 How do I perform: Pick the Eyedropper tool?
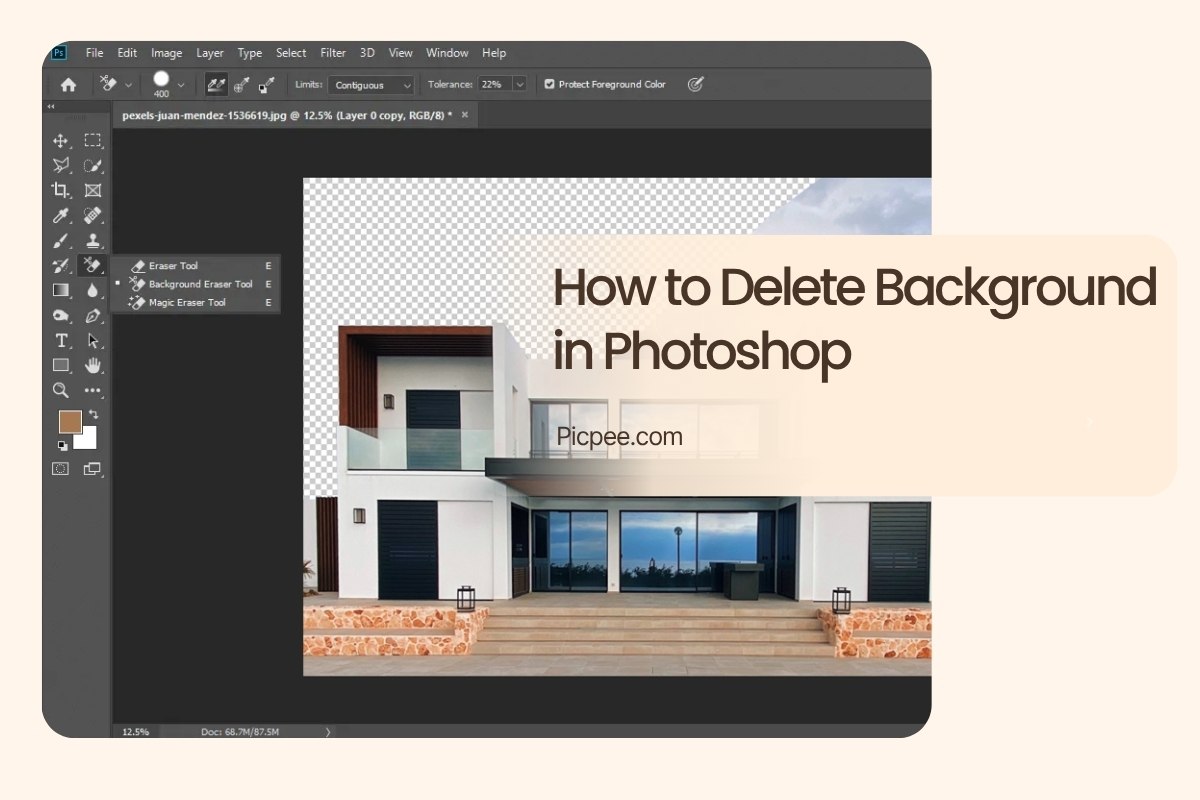click(60, 215)
